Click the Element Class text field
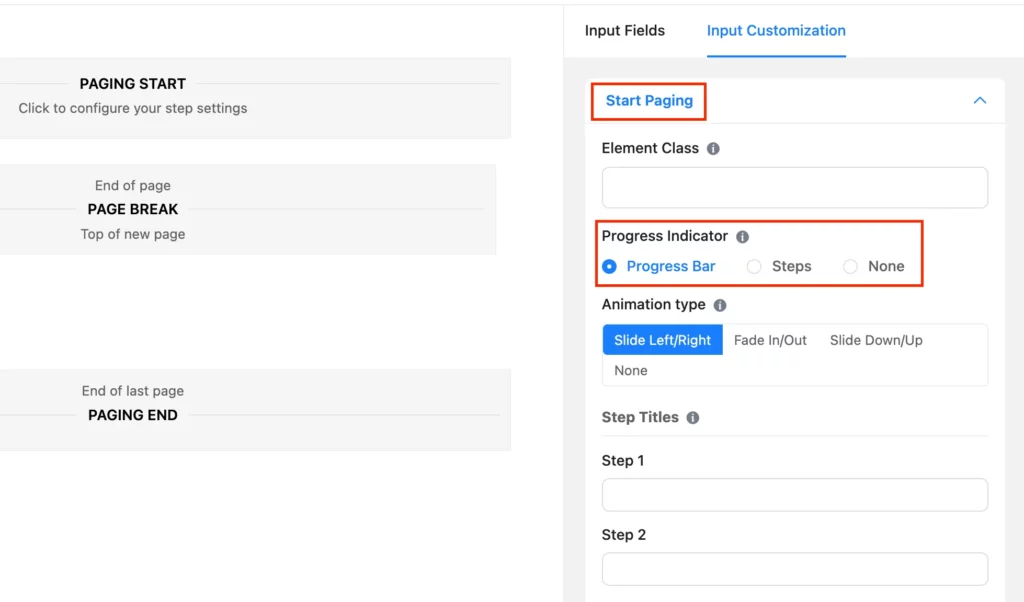 coord(794,187)
